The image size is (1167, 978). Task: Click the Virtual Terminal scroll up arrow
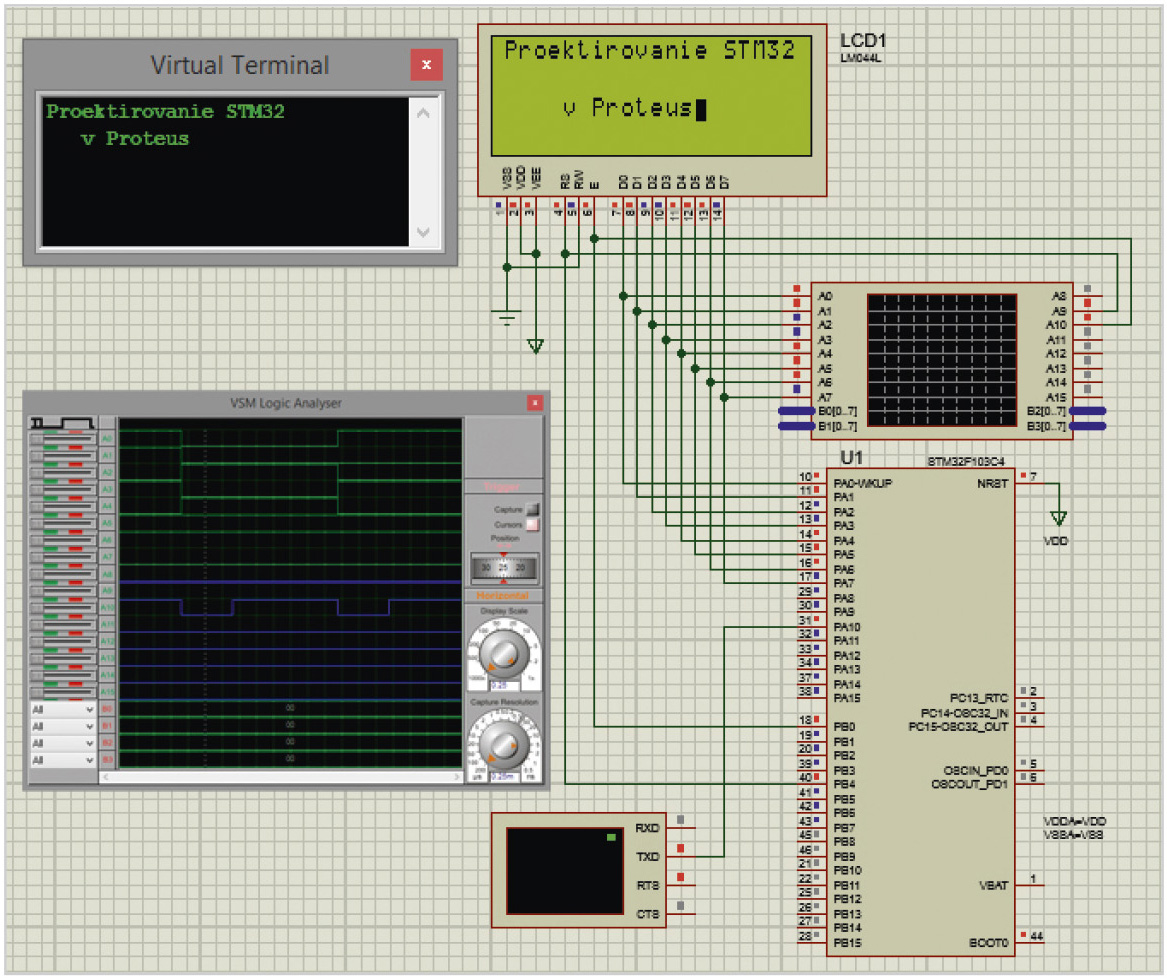pos(423,113)
